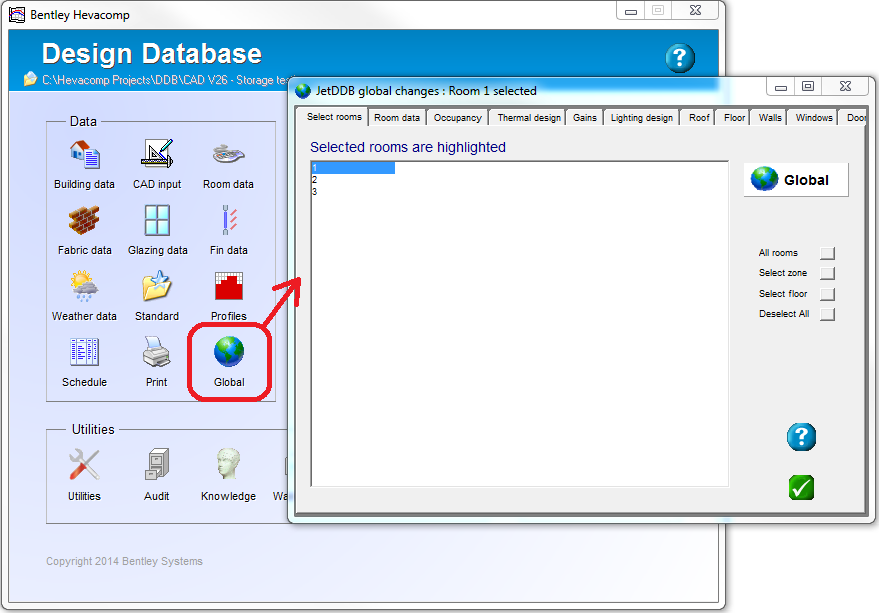Open the Occupancy tab
The width and height of the screenshot is (879, 613).
point(457,118)
